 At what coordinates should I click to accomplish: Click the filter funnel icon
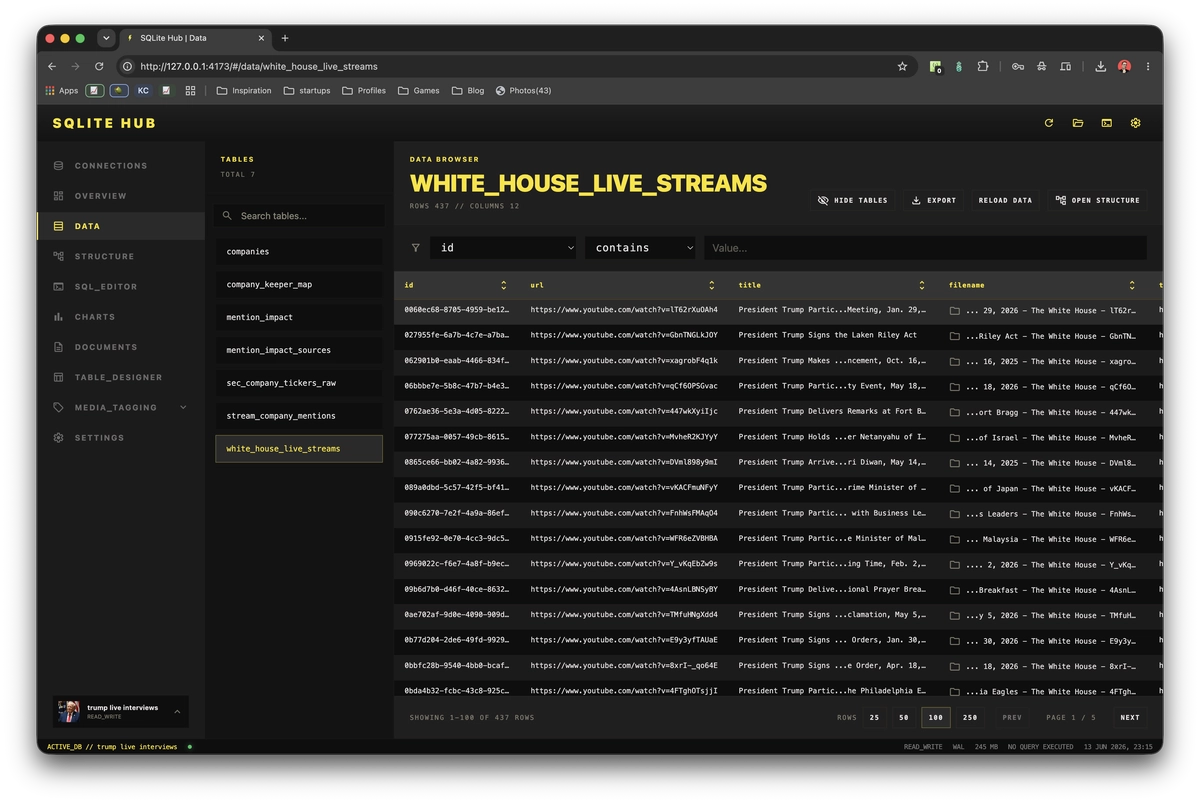coord(416,248)
